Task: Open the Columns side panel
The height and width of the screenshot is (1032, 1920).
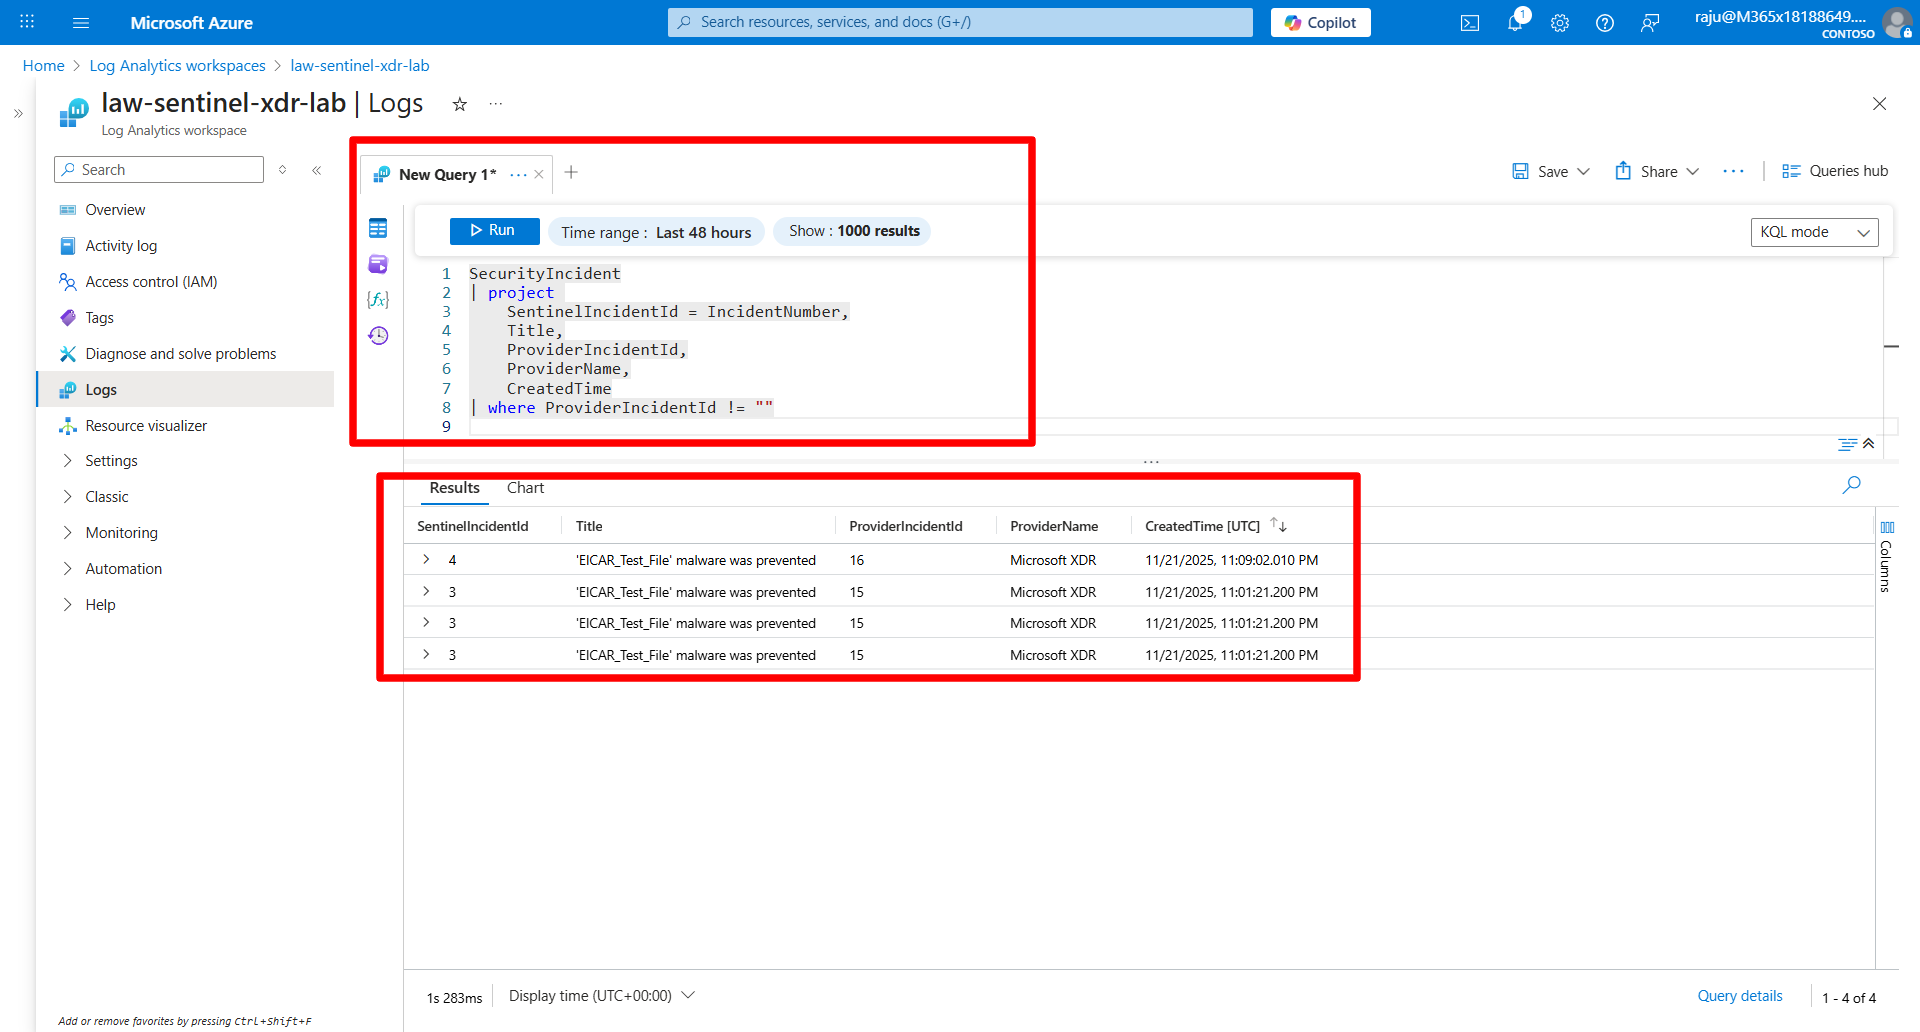Action: (1886, 557)
